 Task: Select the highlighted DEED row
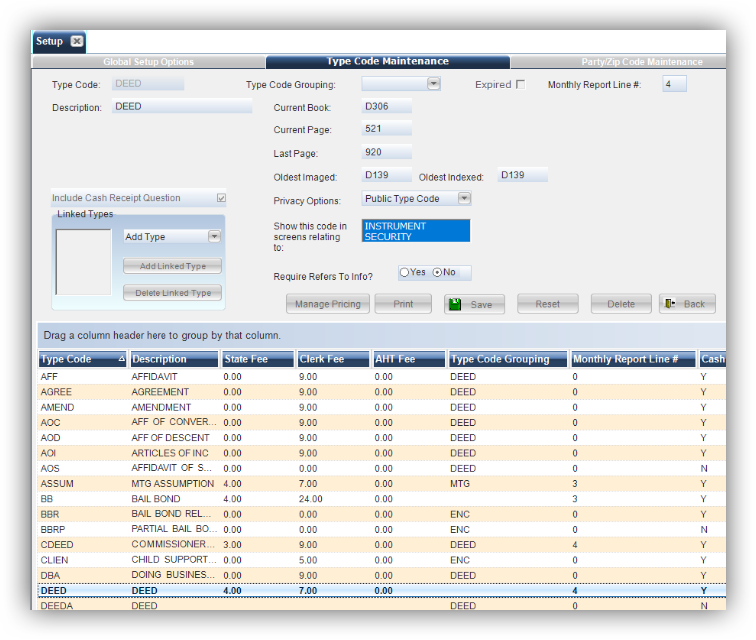382,590
